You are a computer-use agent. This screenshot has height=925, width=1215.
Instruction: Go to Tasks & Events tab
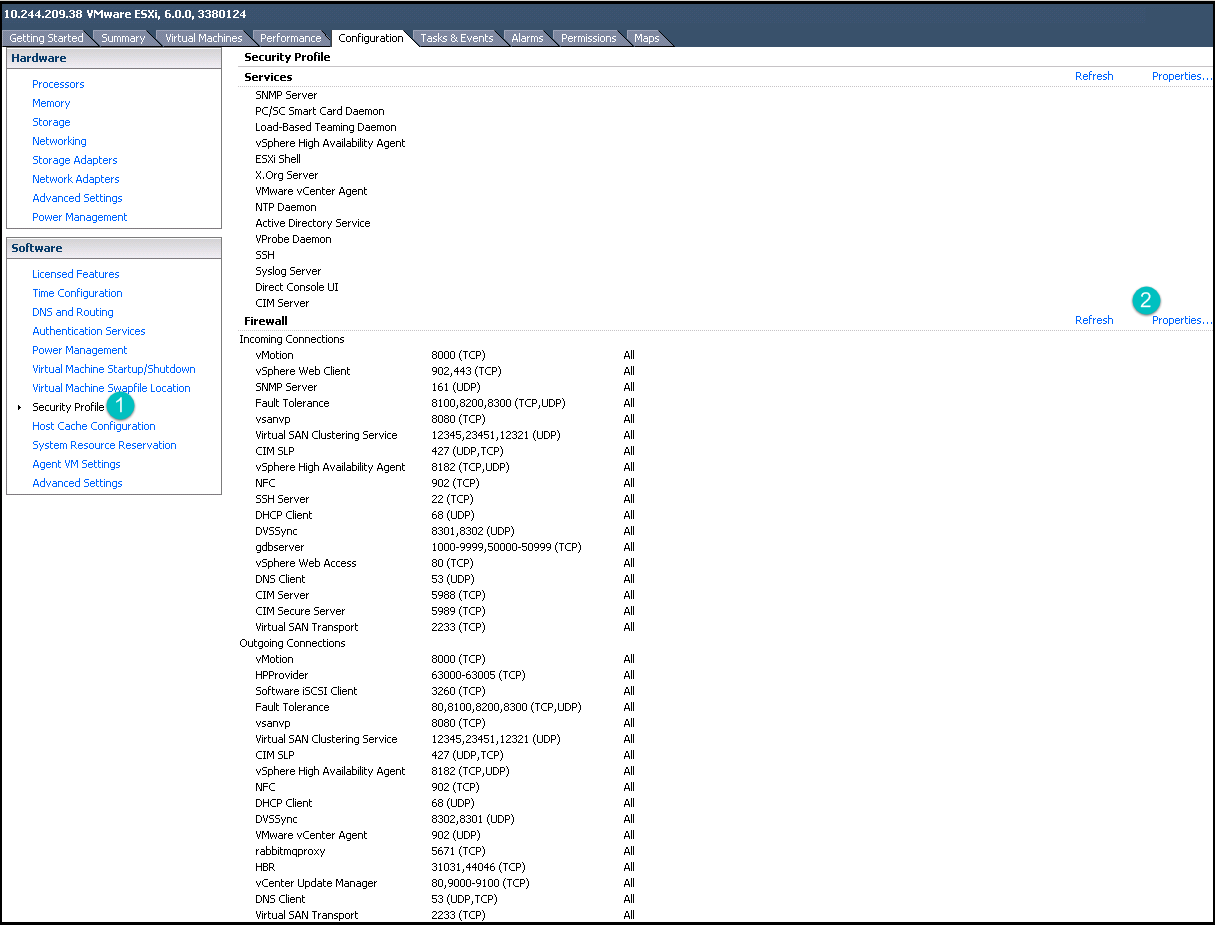(x=456, y=38)
